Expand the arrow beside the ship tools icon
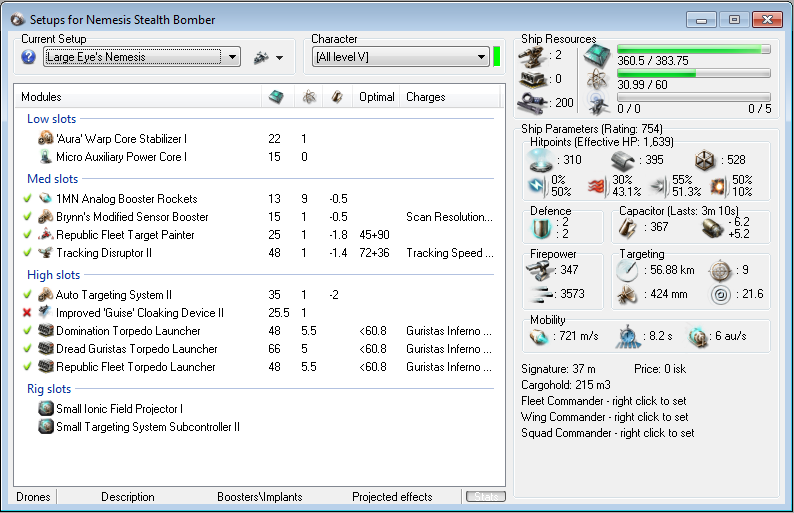Image resolution: width=794 pixels, height=513 pixels. pyautogui.click(x=280, y=58)
